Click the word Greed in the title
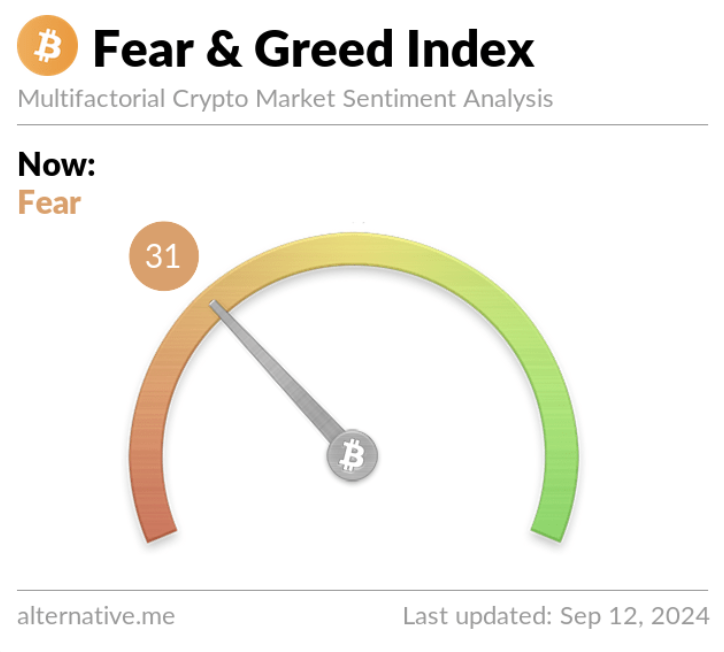724x652 pixels. pyautogui.click(x=323, y=48)
